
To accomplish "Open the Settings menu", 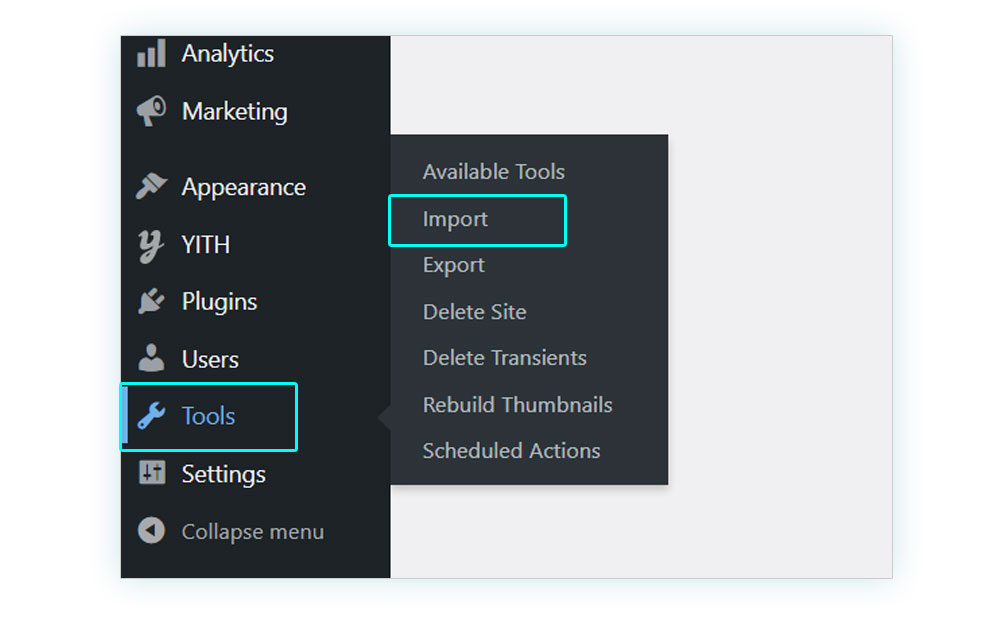I will pos(224,474).
